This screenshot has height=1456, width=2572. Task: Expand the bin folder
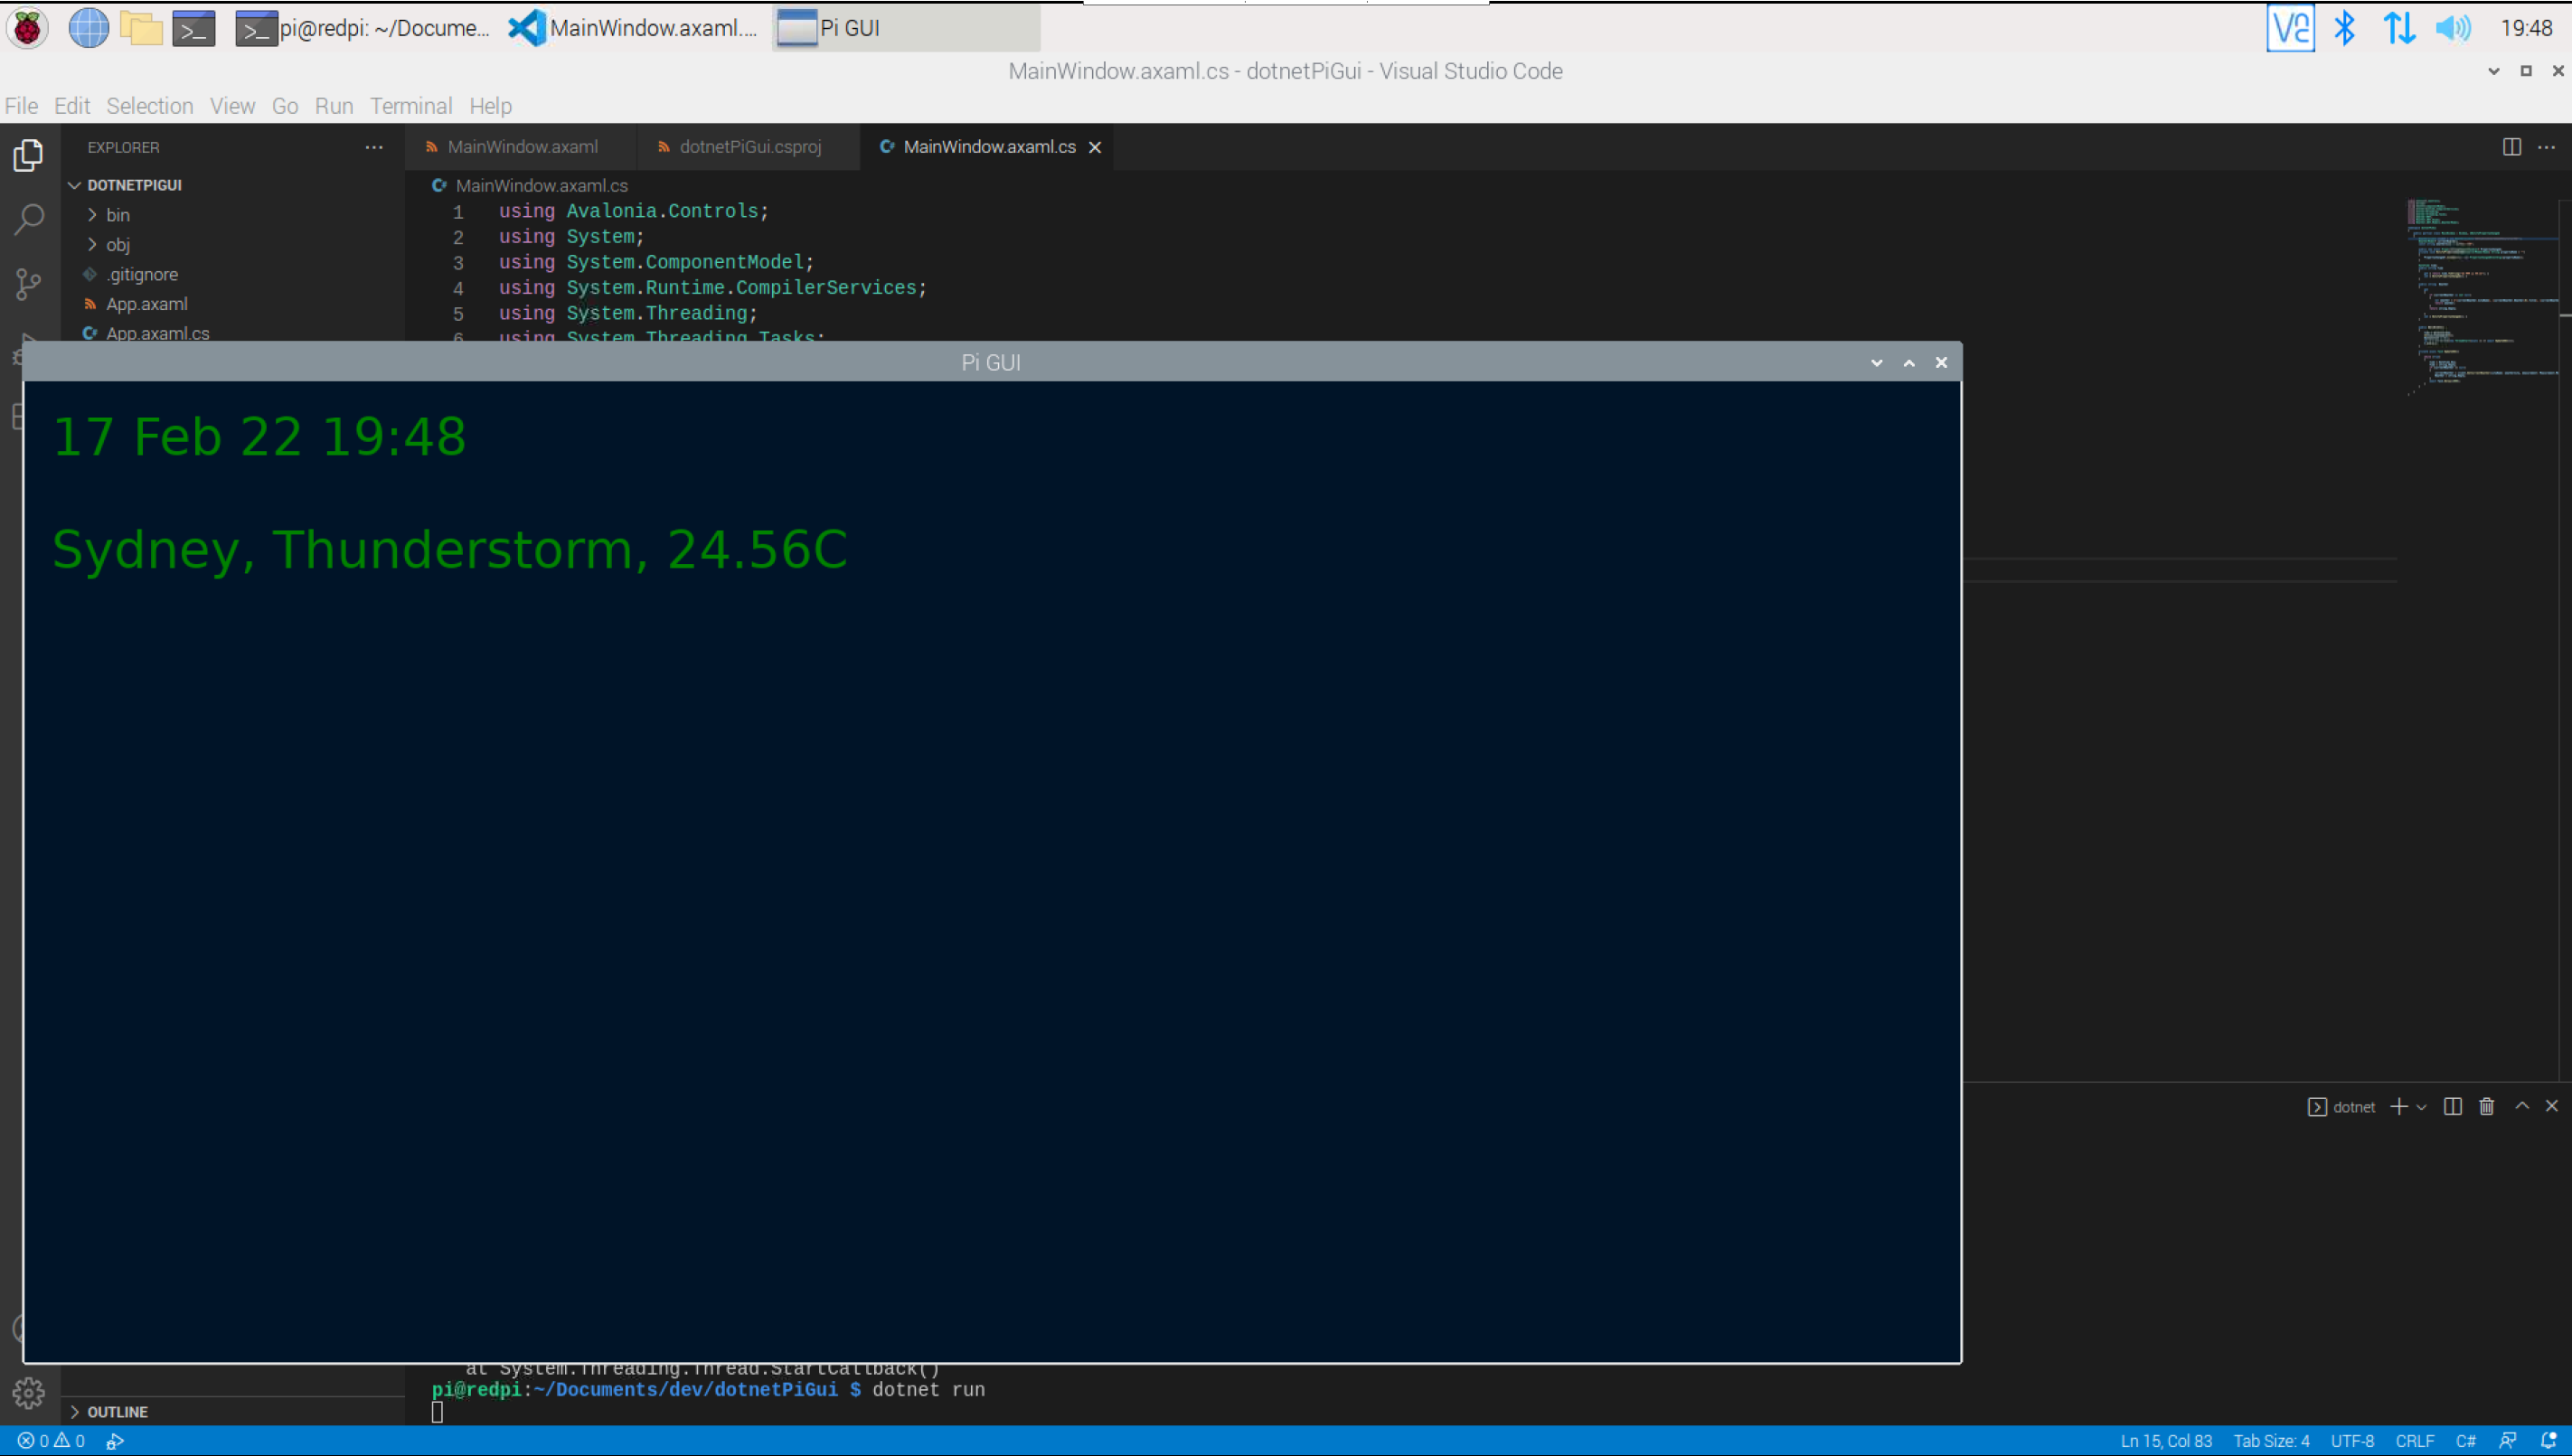pyautogui.click(x=117, y=215)
